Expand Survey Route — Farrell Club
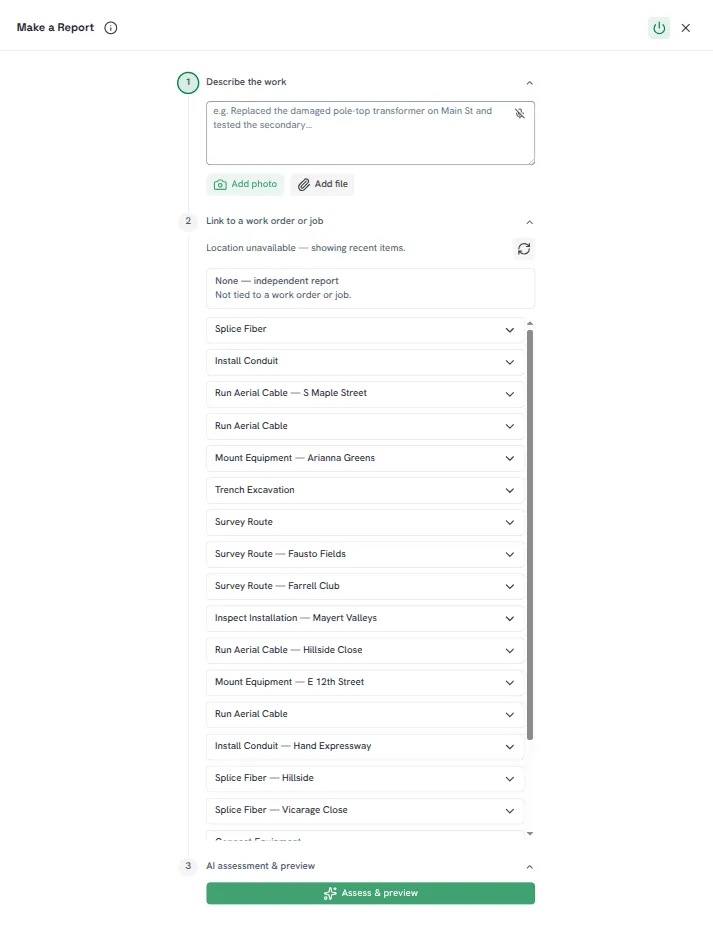Viewport: 713px width, 951px height. coord(365,586)
